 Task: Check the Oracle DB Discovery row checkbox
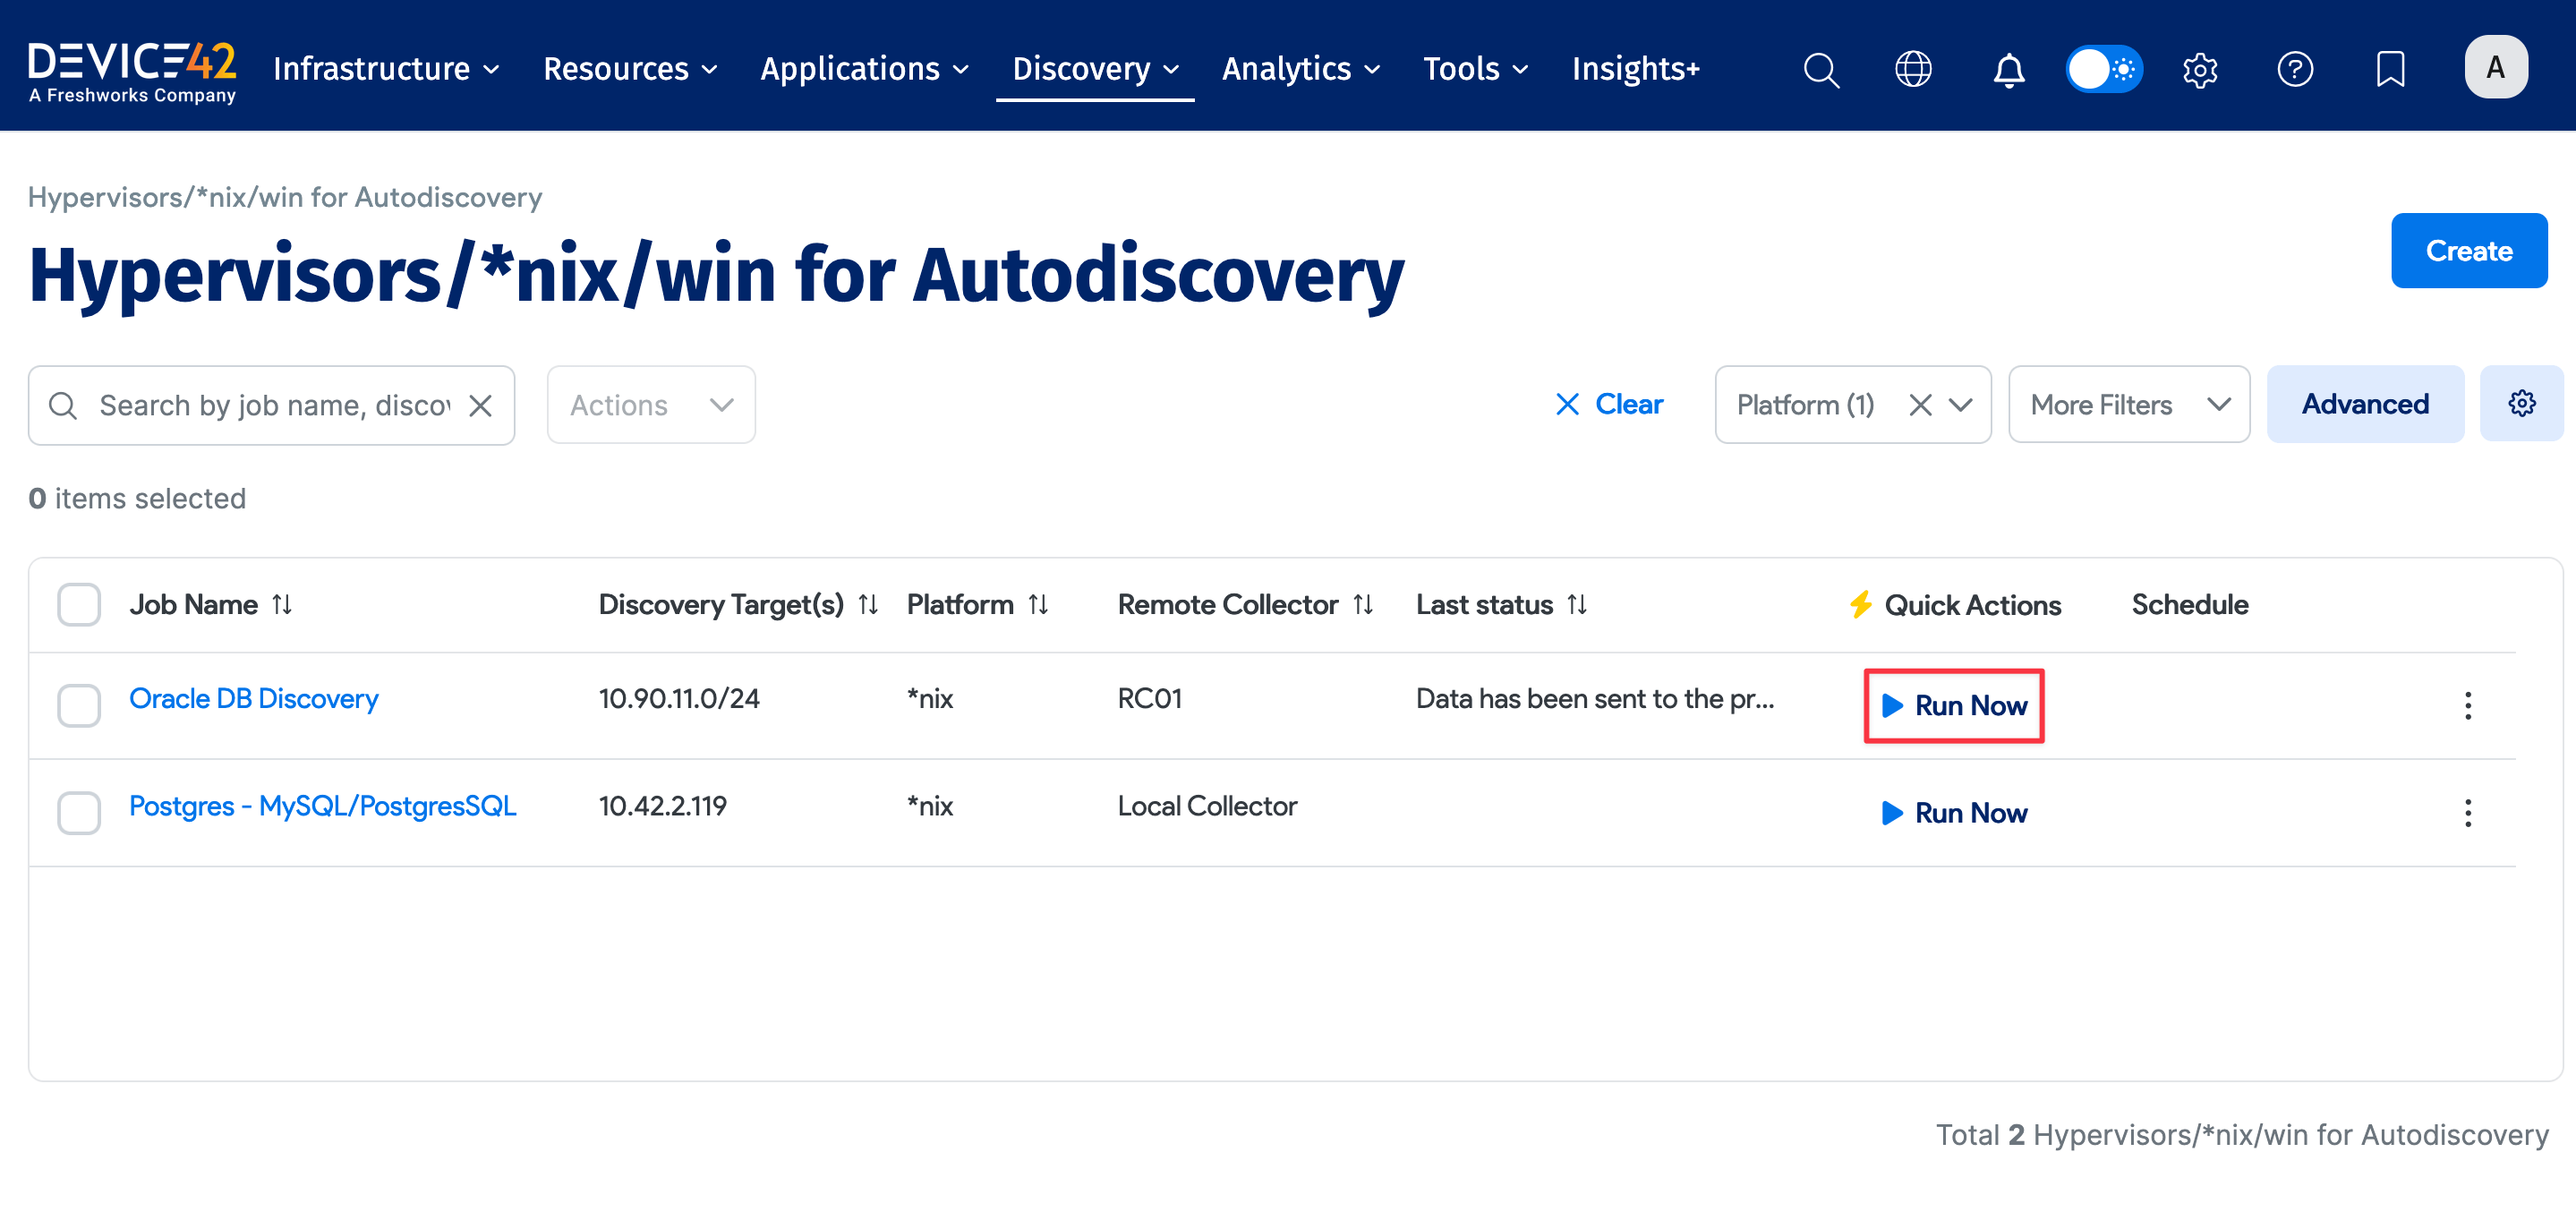click(78, 705)
